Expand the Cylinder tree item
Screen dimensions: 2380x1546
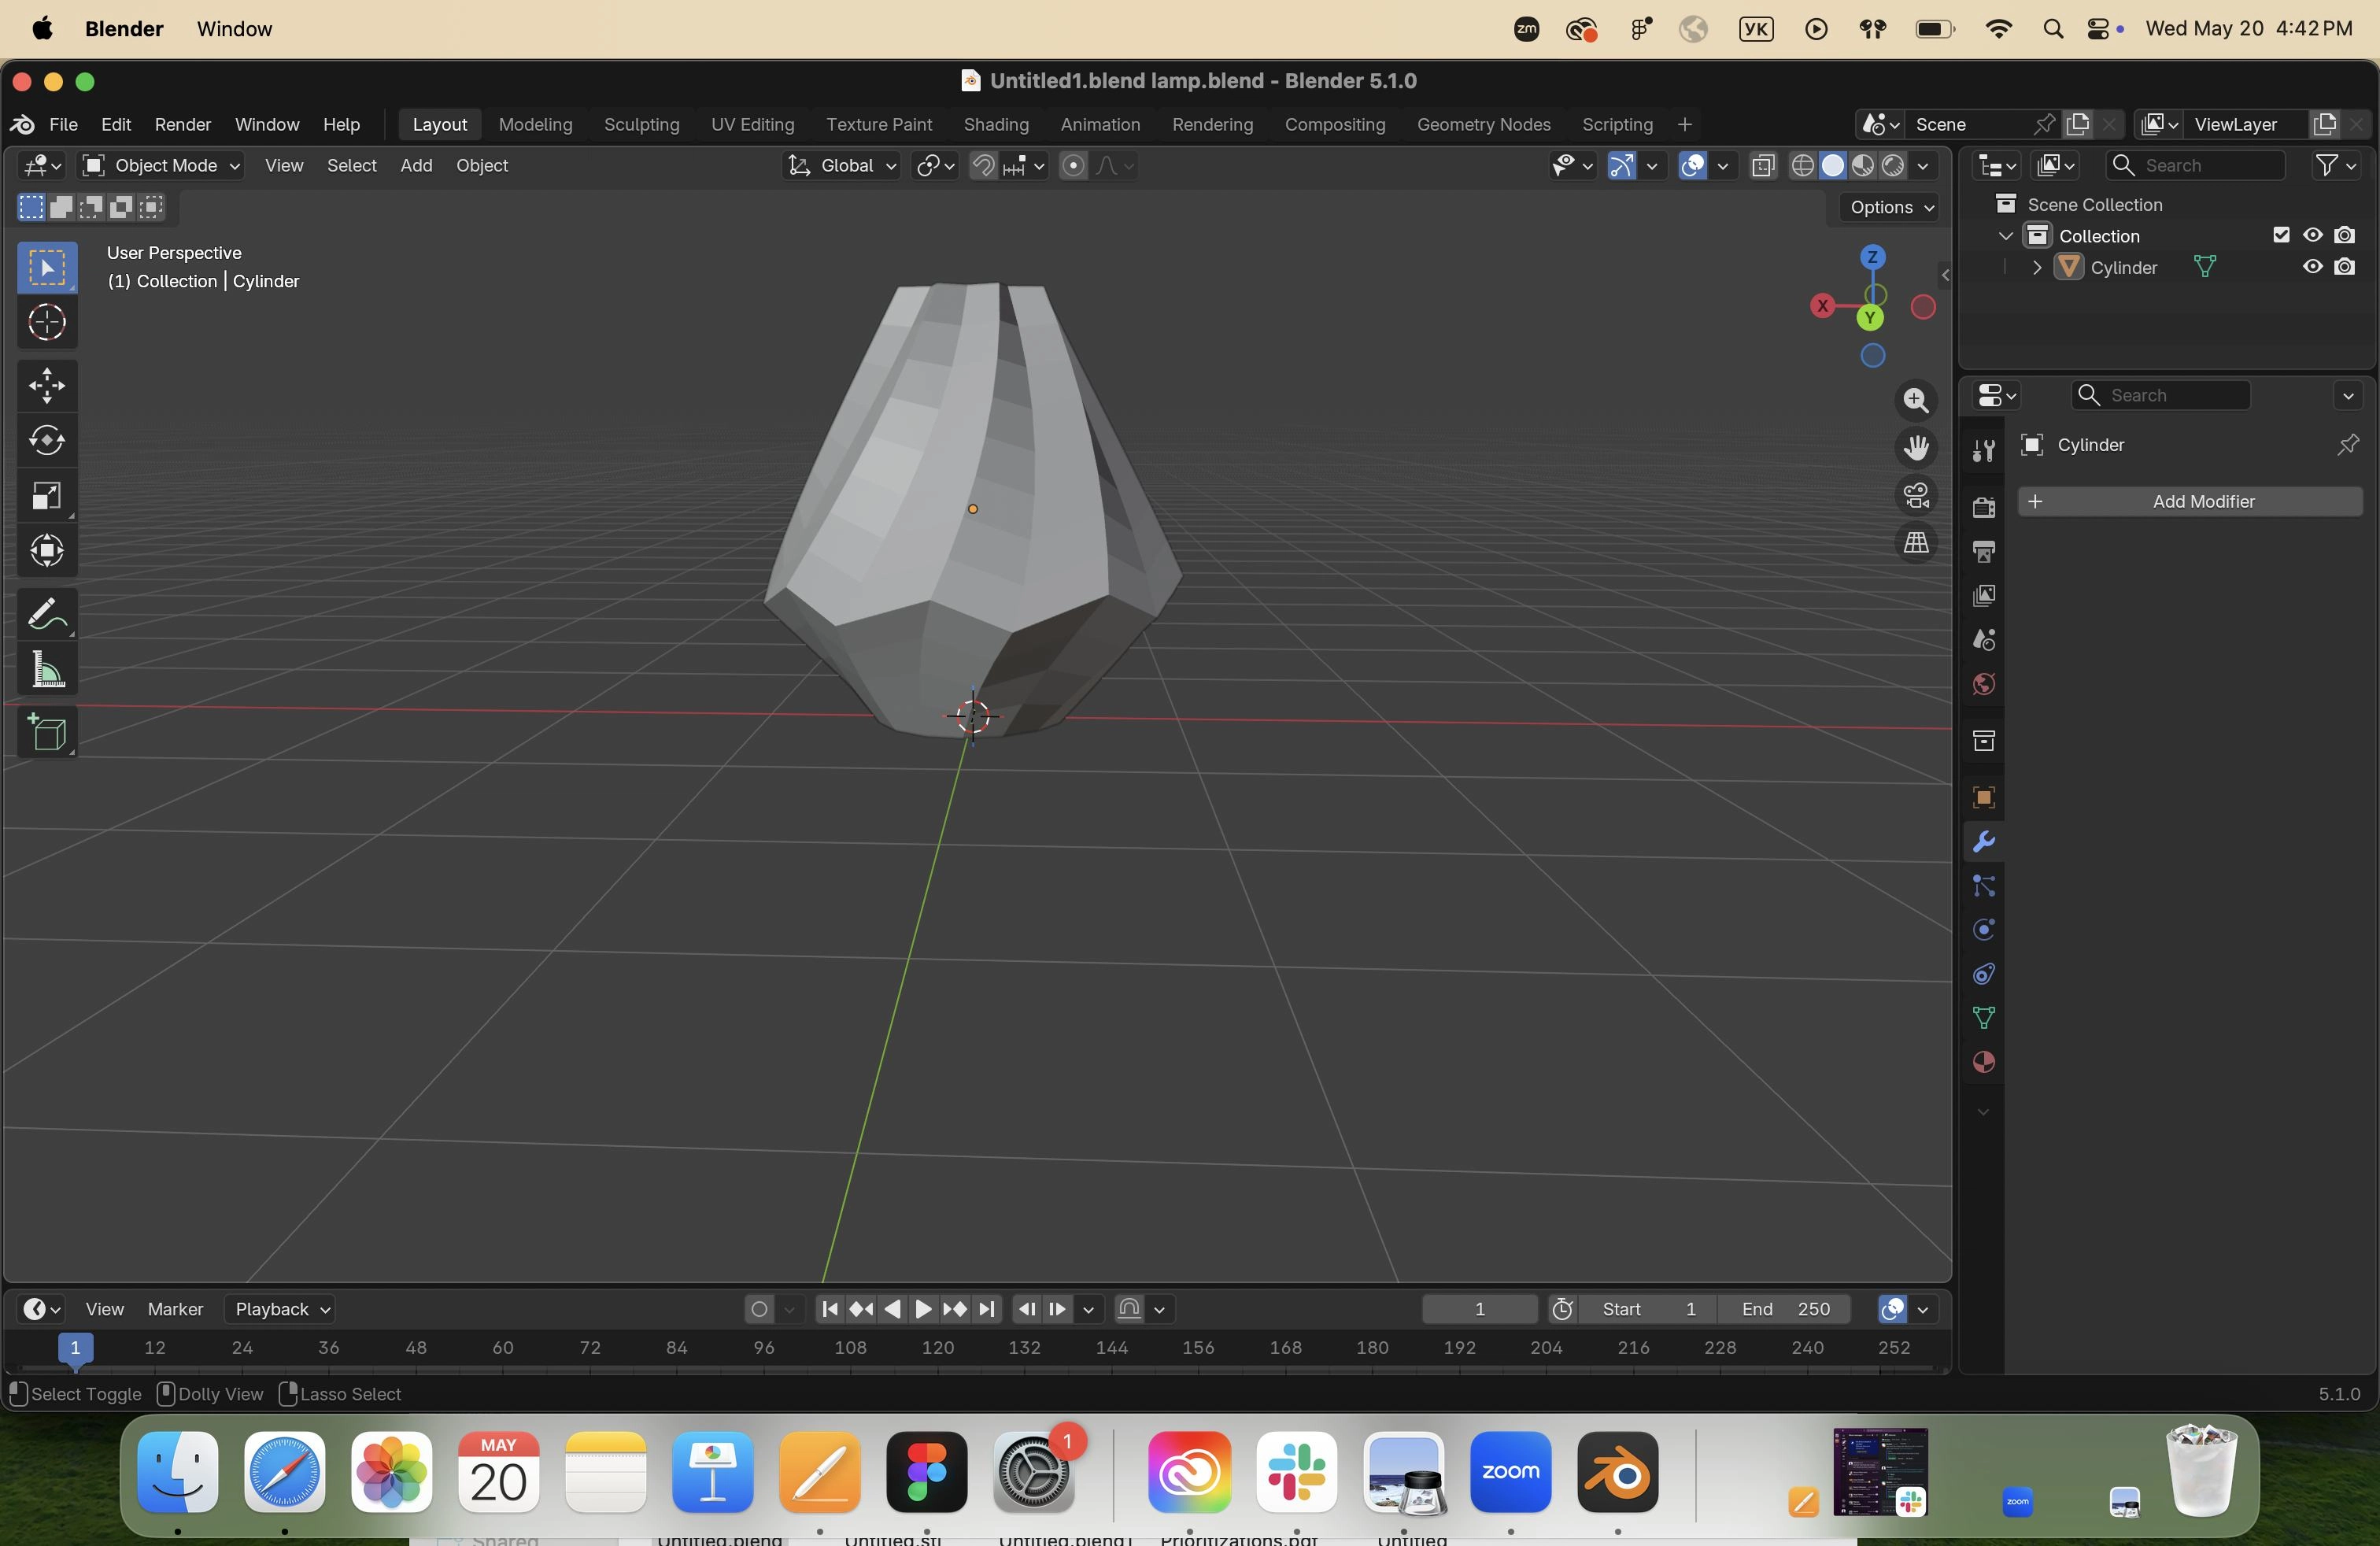(2037, 268)
